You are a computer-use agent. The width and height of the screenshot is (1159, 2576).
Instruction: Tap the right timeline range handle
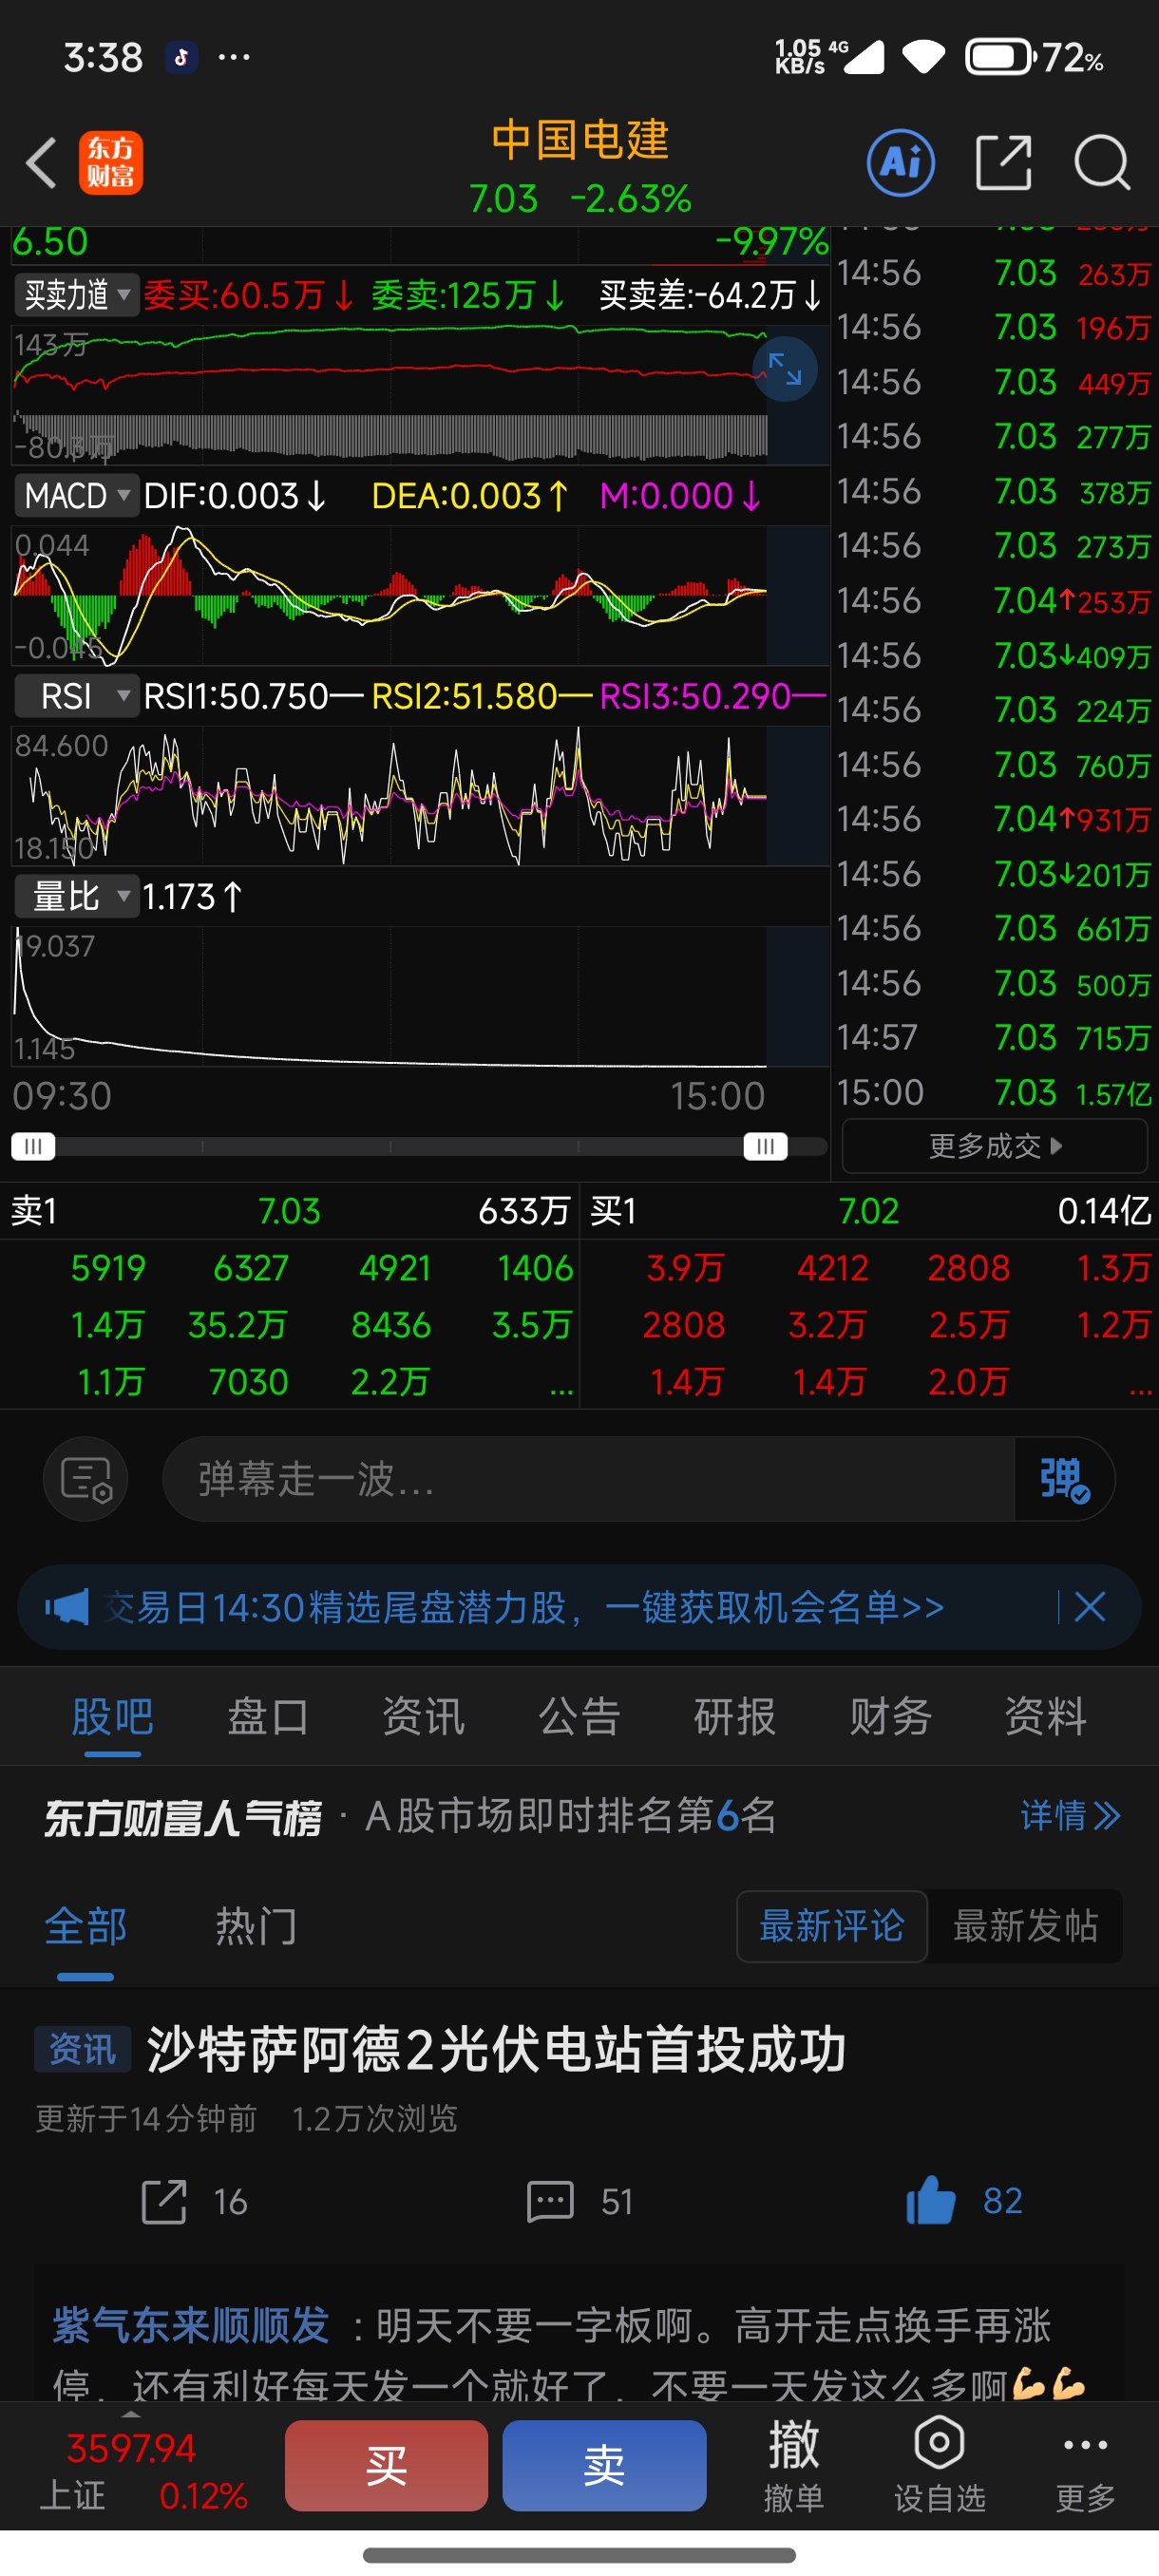[765, 1146]
